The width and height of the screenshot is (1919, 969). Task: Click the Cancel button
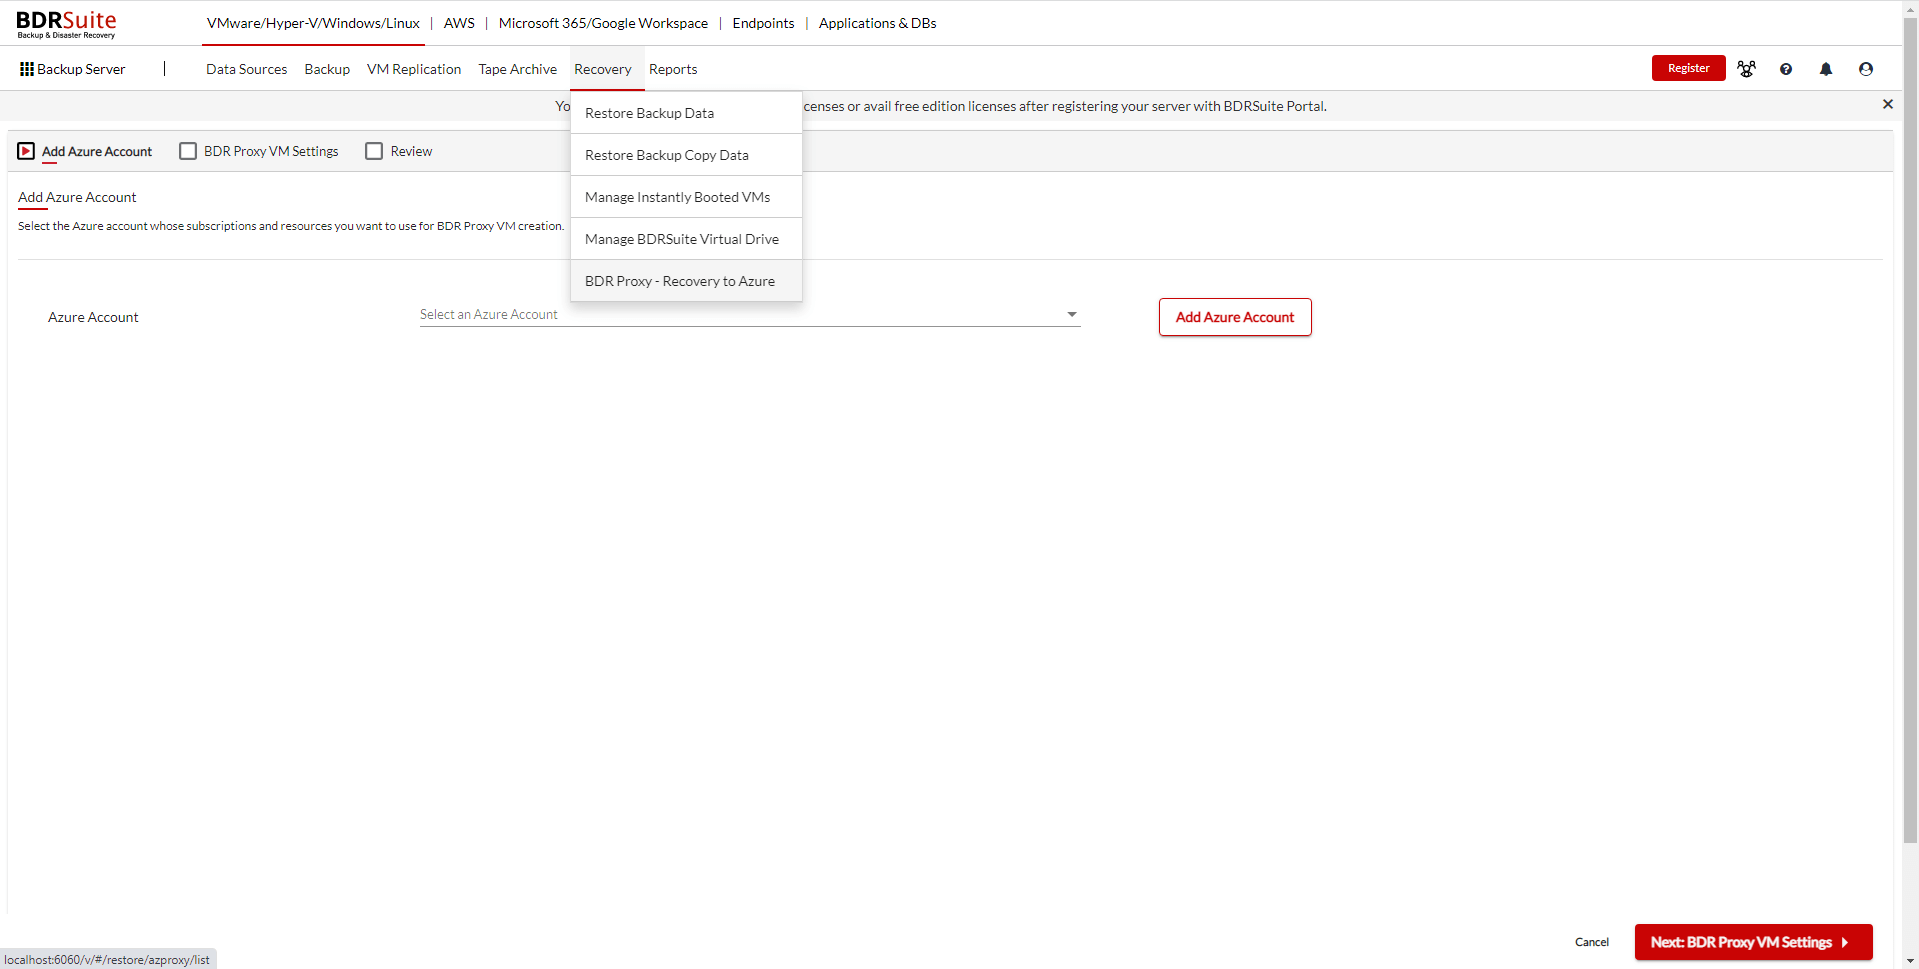coord(1591,942)
